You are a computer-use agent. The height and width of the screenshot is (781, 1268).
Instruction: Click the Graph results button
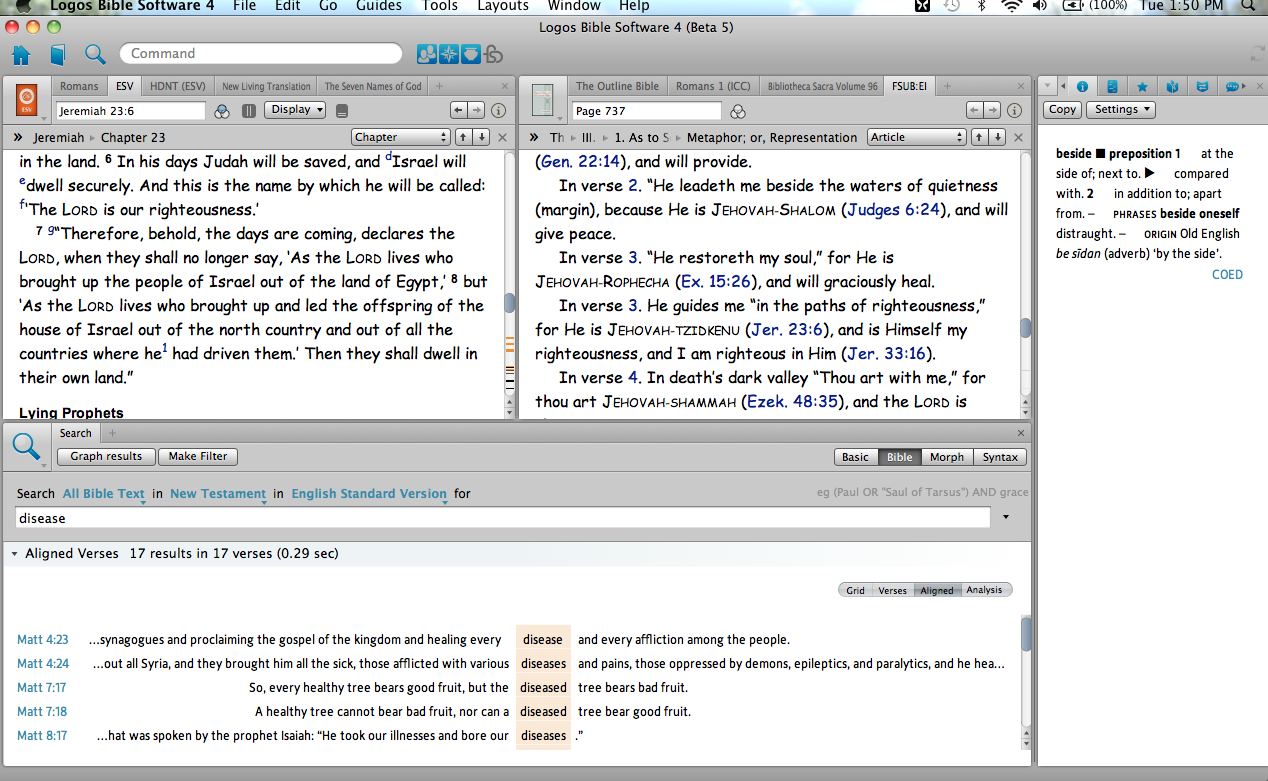point(106,457)
